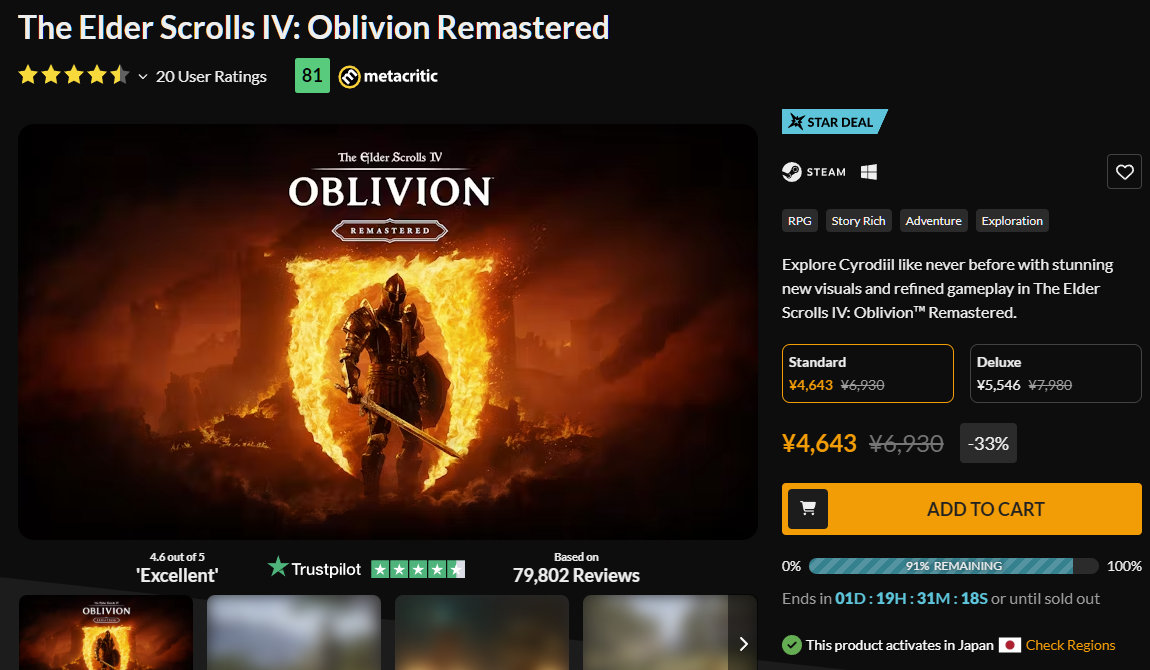Select the Deluxe edition option
1150x670 pixels.
coord(1055,373)
